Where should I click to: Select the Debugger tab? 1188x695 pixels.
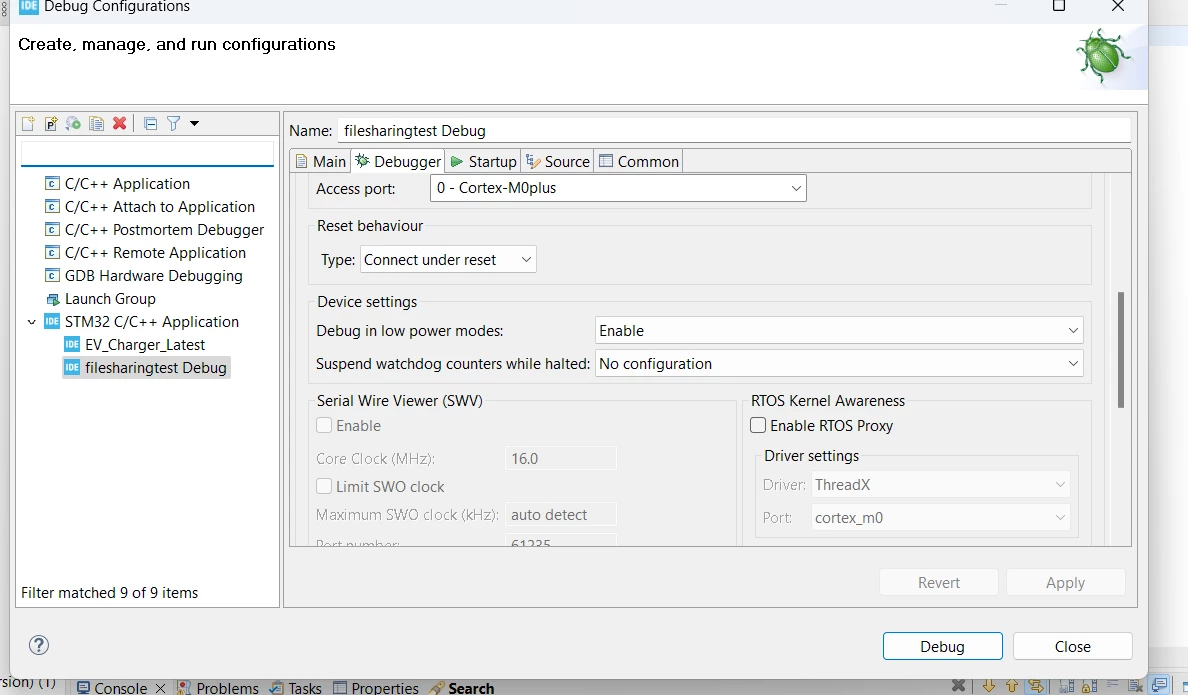pos(398,161)
